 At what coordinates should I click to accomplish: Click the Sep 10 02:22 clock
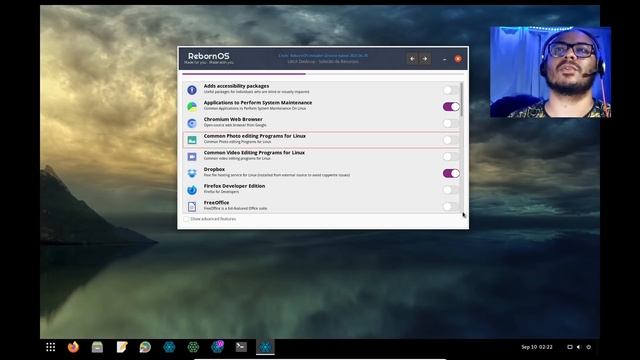pyautogui.click(x=537, y=347)
